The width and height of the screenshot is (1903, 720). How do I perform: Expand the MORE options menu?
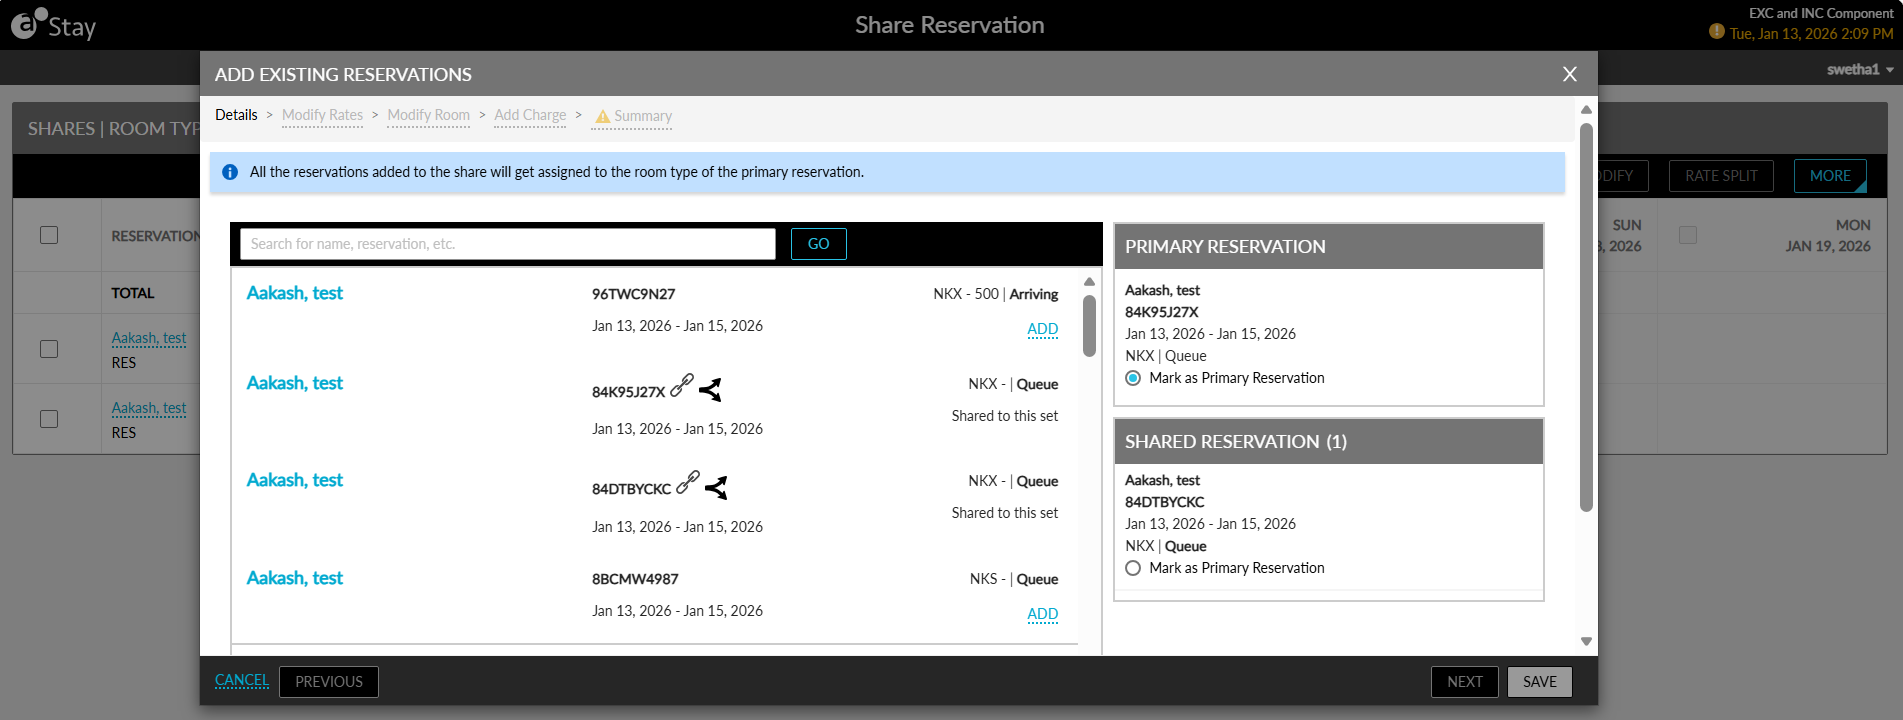tap(1830, 176)
